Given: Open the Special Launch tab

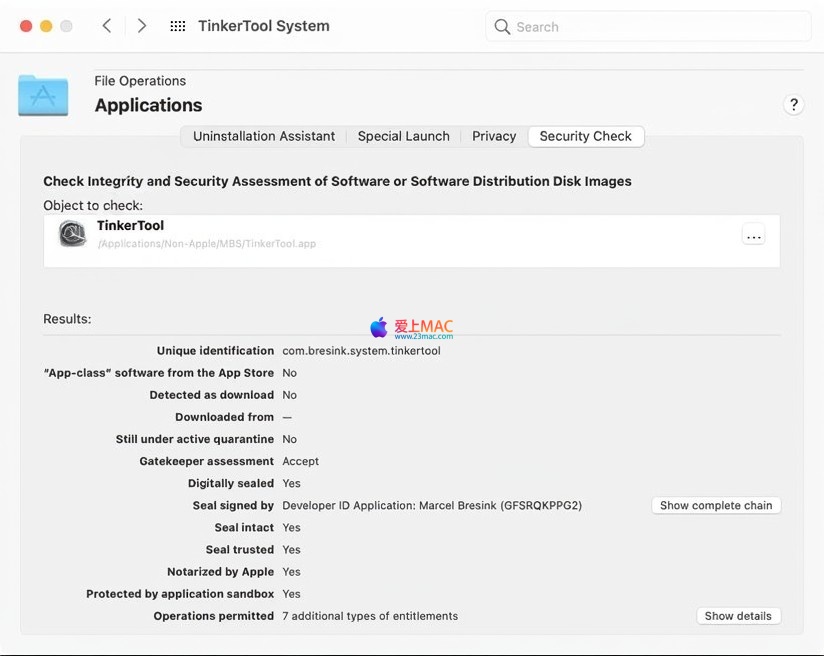Looking at the screenshot, I should tap(403, 136).
